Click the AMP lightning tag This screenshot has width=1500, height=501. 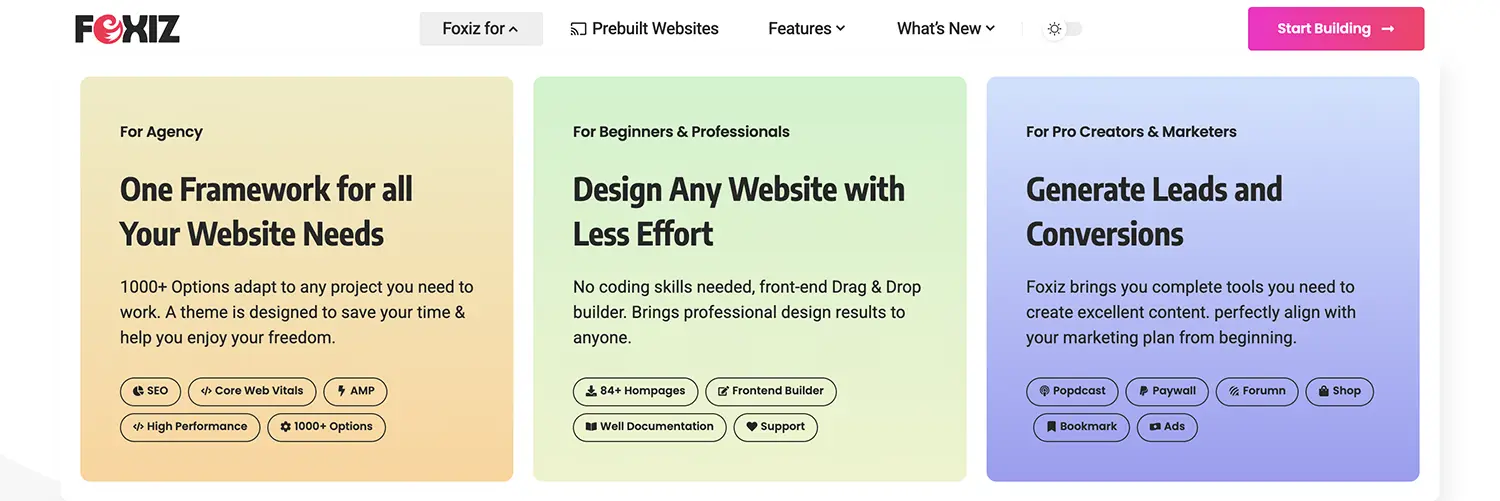click(356, 391)
